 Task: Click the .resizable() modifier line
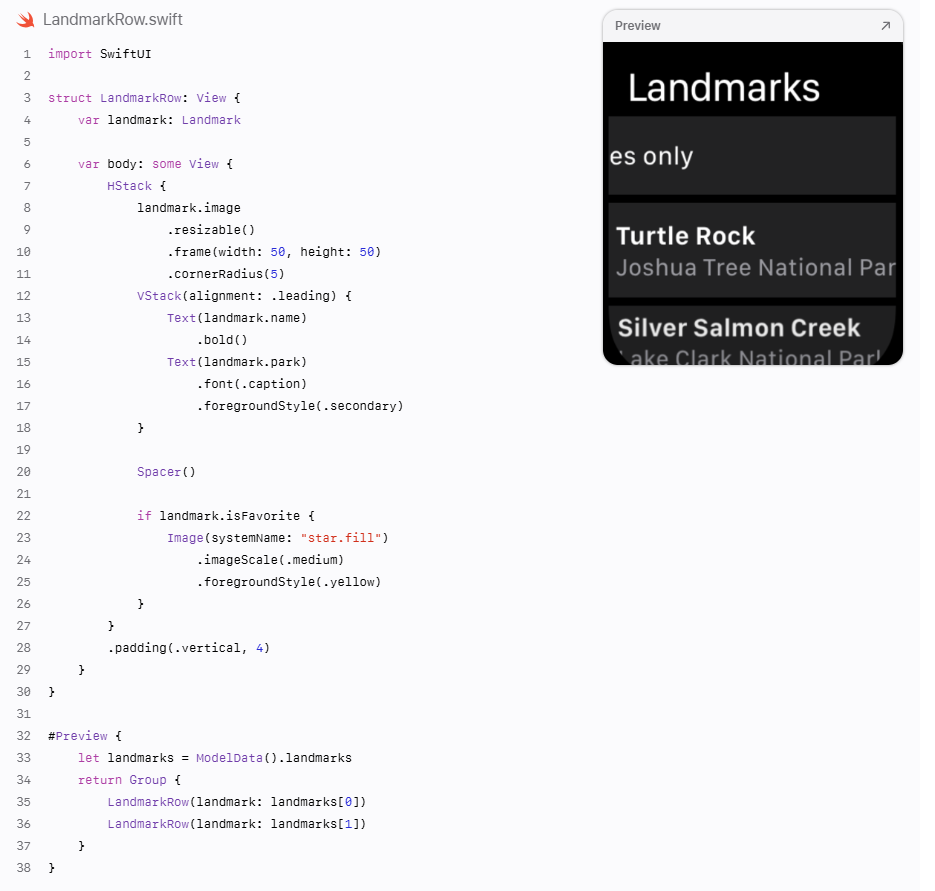[x=211, y=230]
